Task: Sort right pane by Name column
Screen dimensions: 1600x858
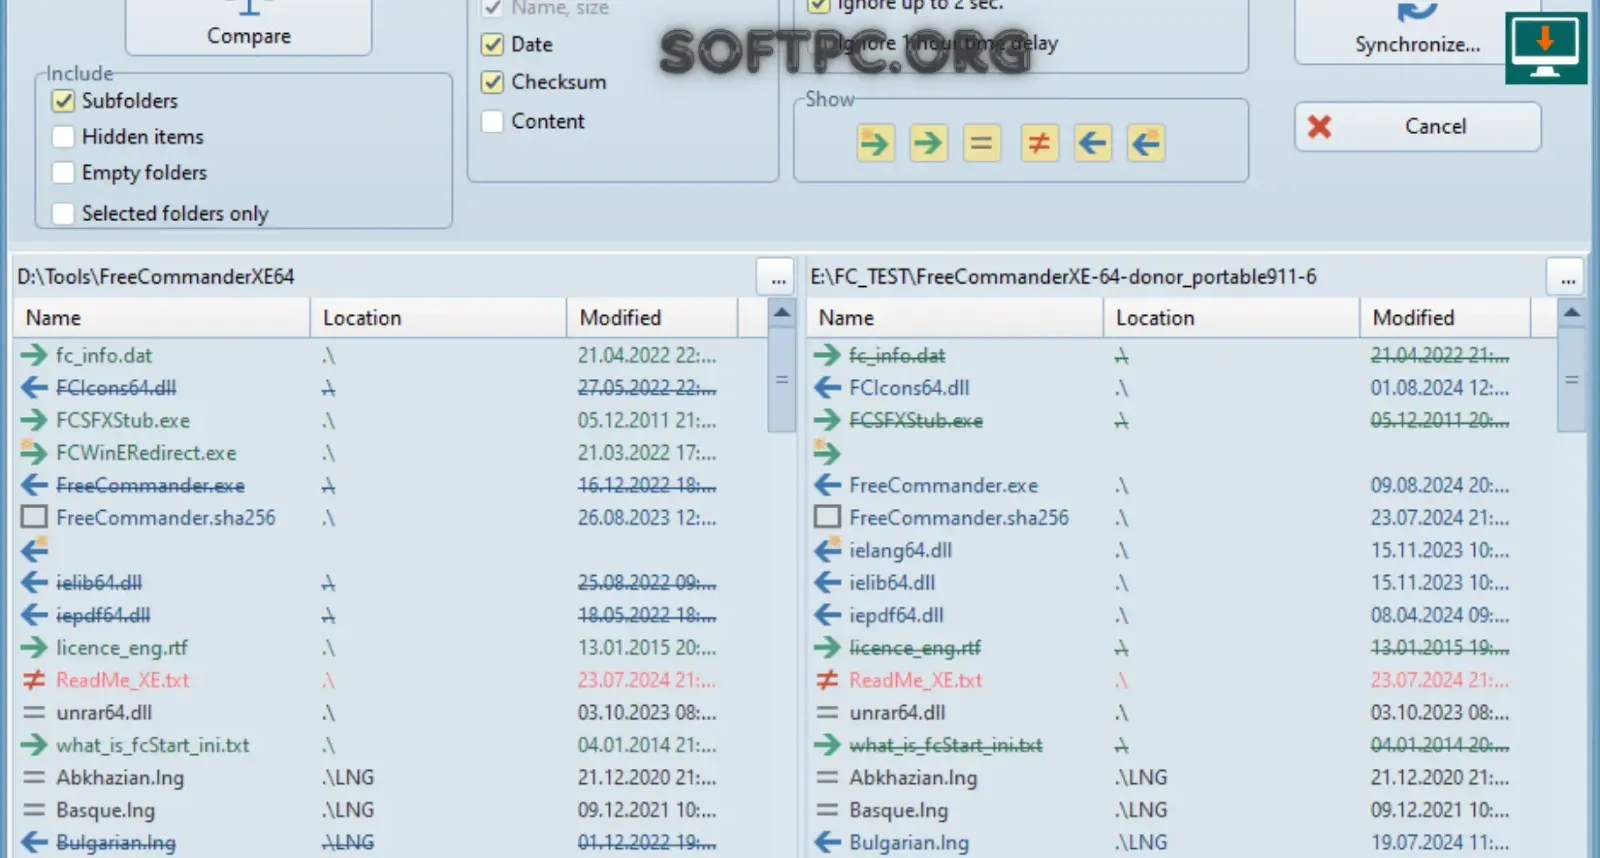Action: (x=954, y=318)
